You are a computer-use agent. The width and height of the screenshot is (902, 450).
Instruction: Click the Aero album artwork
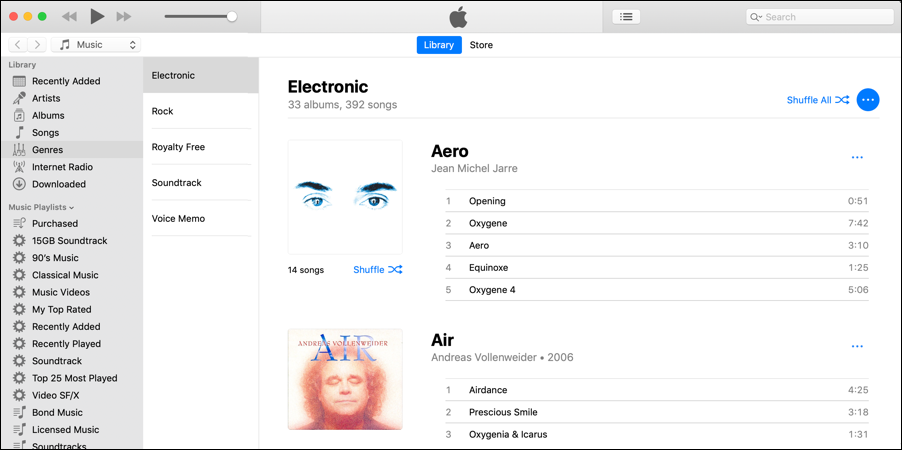click(x=345, y=197)
